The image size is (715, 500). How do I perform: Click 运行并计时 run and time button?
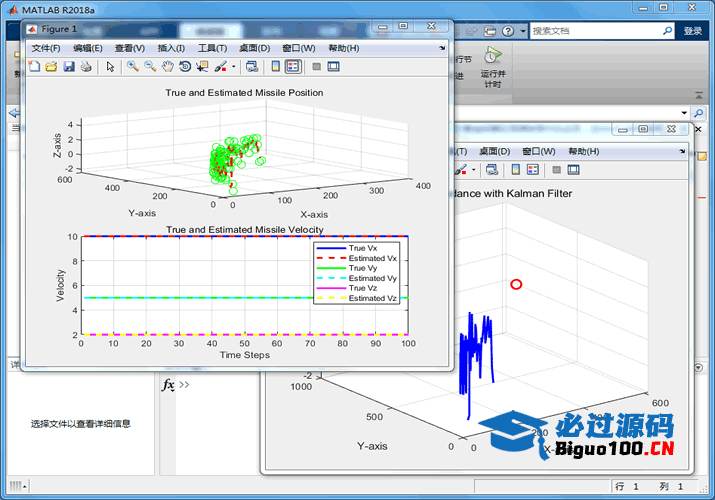click(492, 67)
